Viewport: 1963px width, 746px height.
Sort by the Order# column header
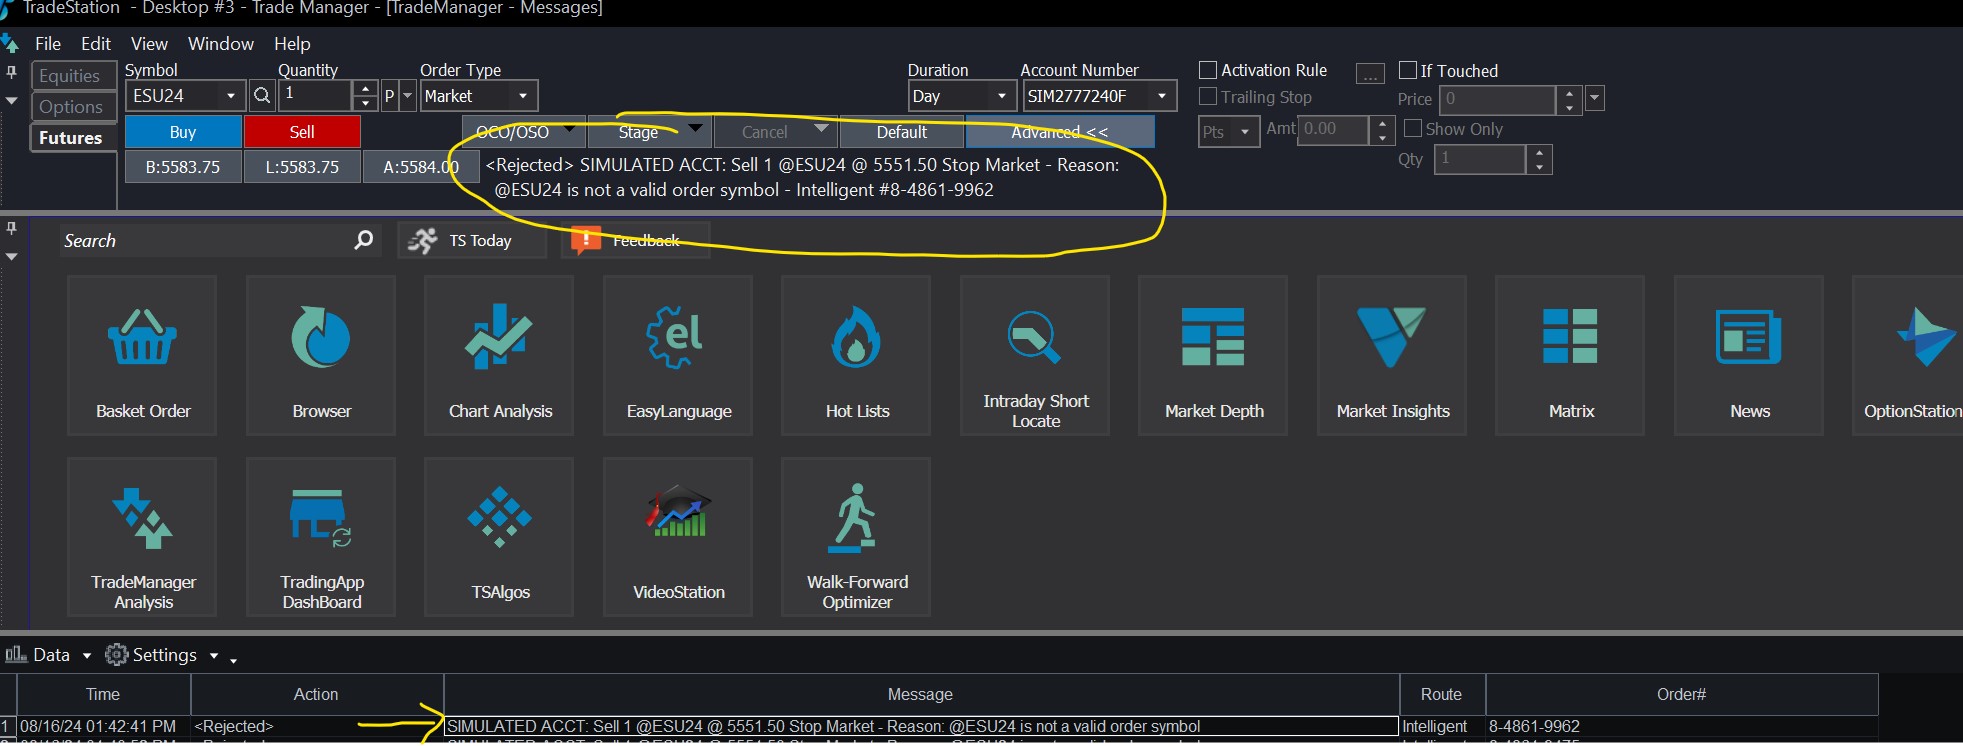(1681, 694)
